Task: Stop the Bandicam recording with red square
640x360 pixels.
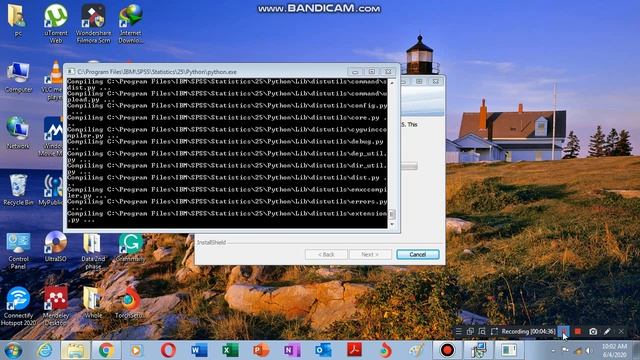Action: click(578, 331)
